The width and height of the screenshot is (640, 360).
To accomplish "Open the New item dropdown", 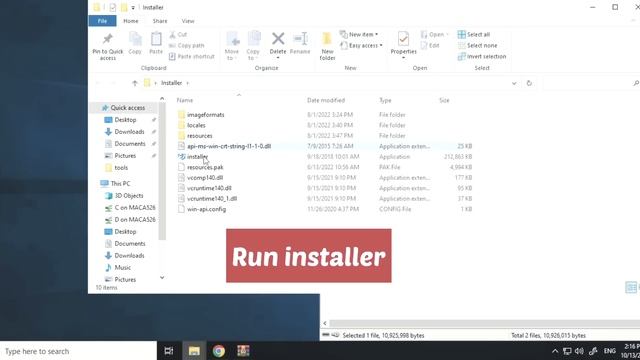I will tap(359, 35).
